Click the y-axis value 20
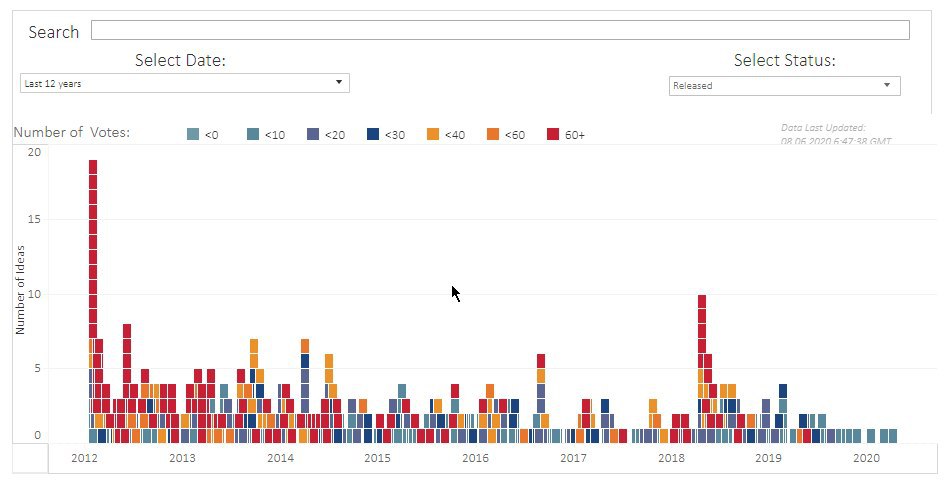 [34, 152]
